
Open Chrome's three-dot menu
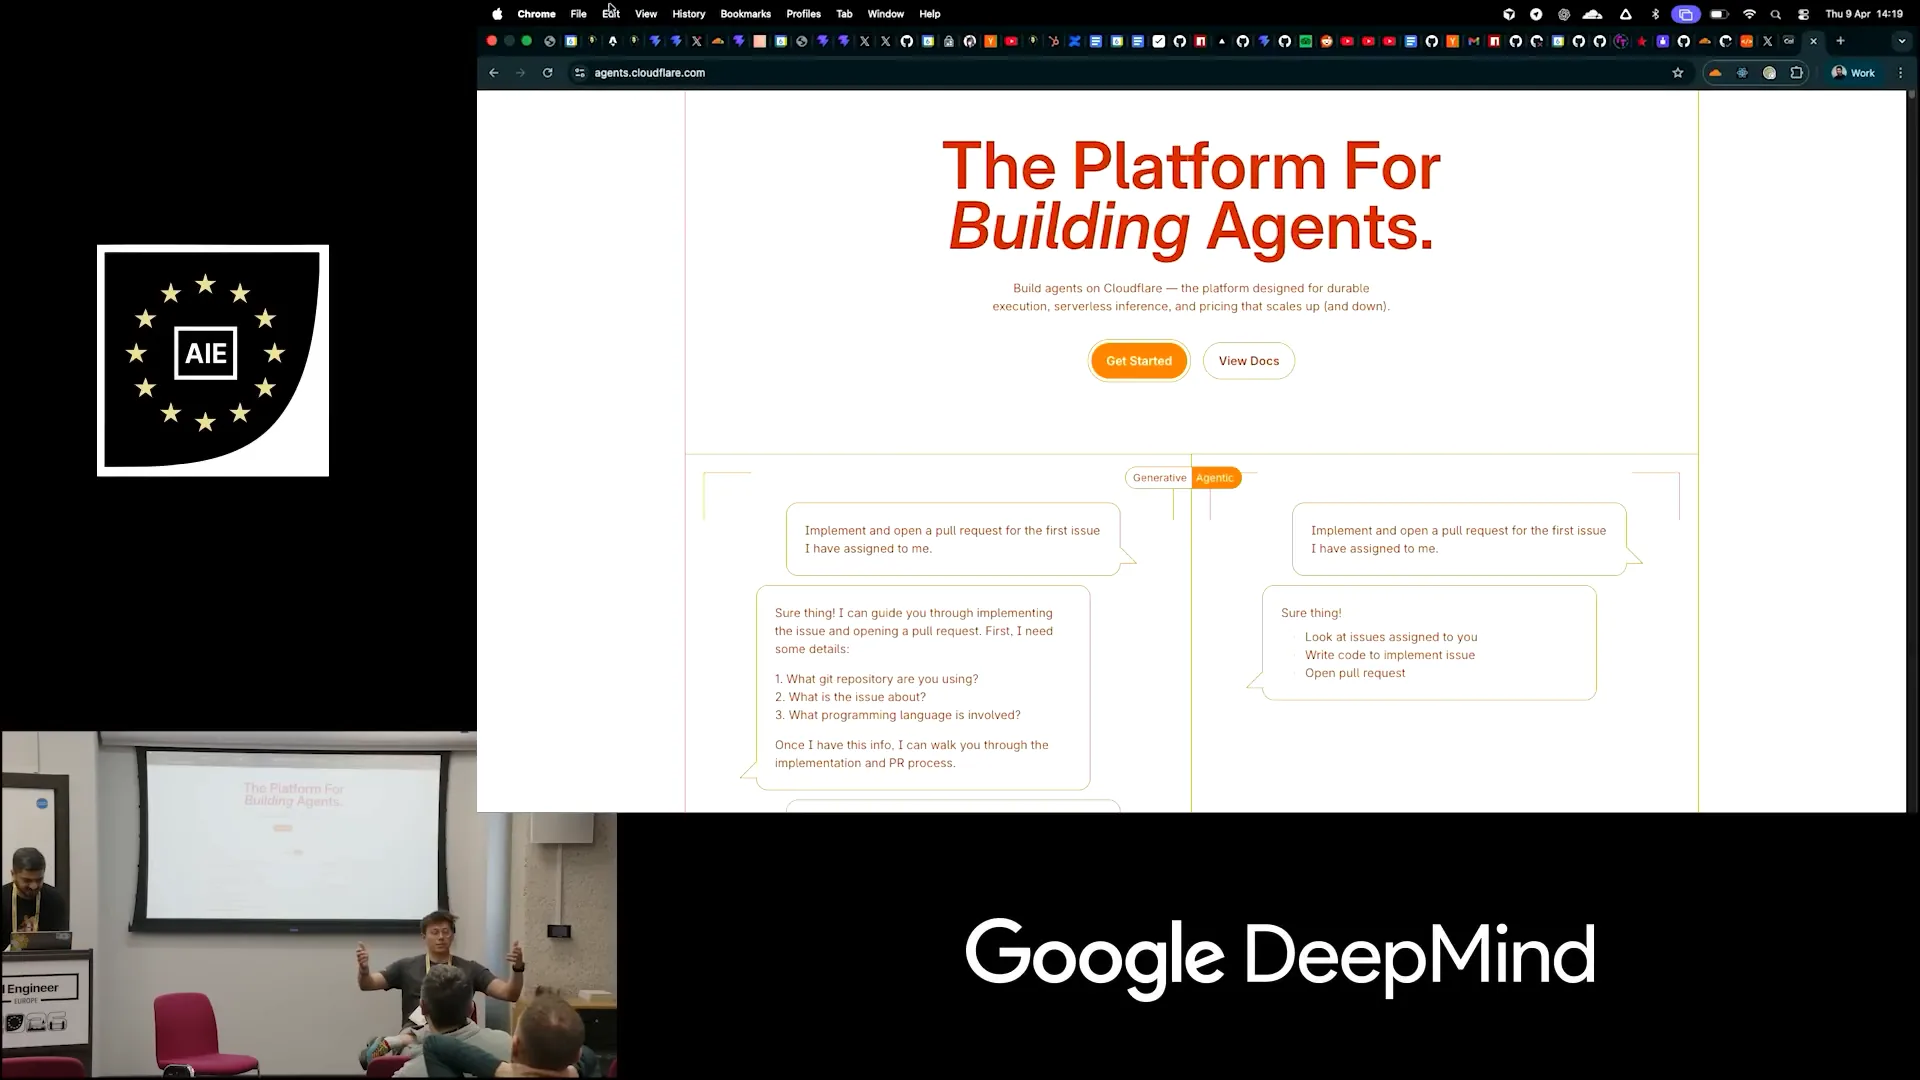click(1901, 73)
